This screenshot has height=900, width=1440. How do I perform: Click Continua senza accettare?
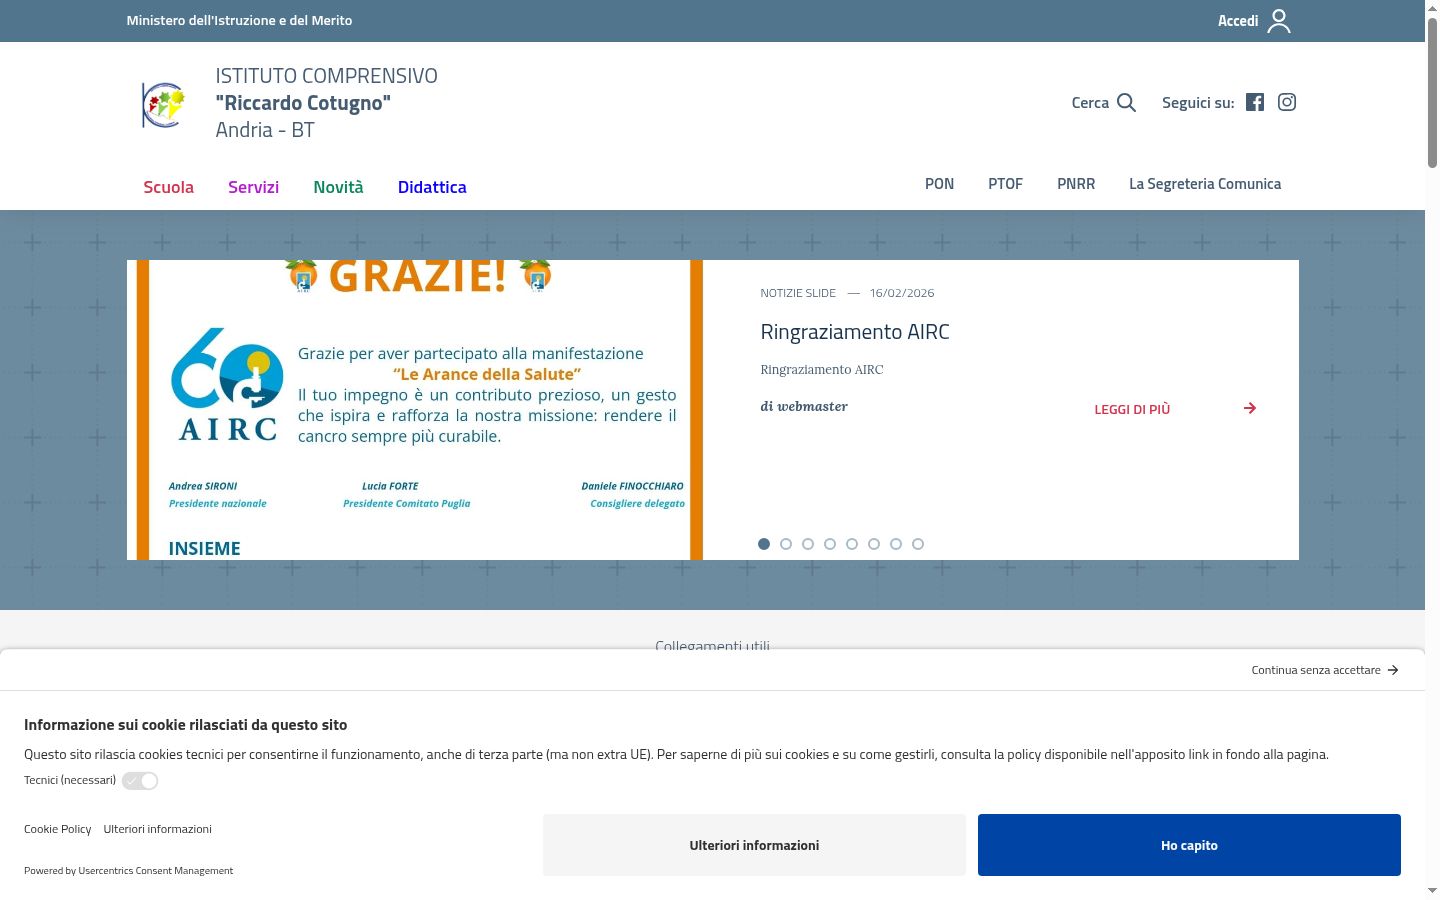(1325, 670)
